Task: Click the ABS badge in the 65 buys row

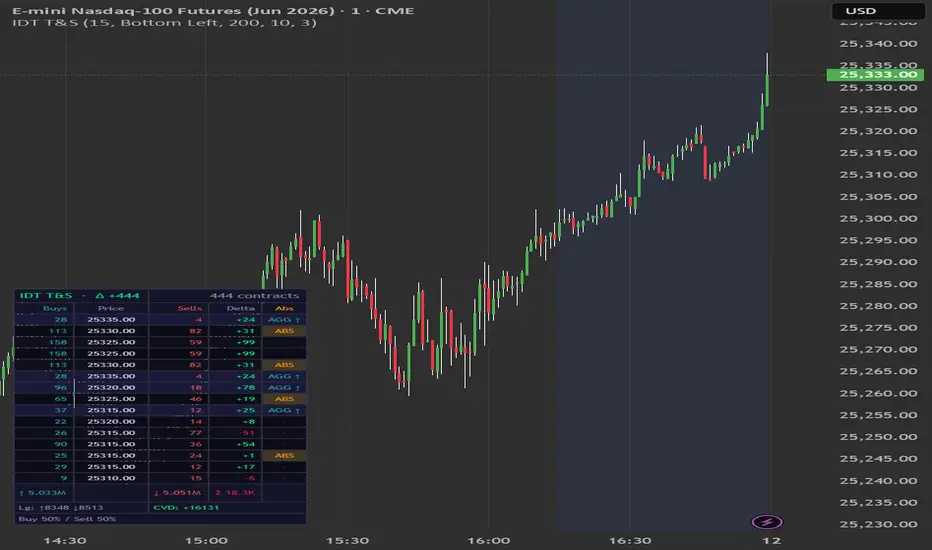Action: [x=284, y=399]
